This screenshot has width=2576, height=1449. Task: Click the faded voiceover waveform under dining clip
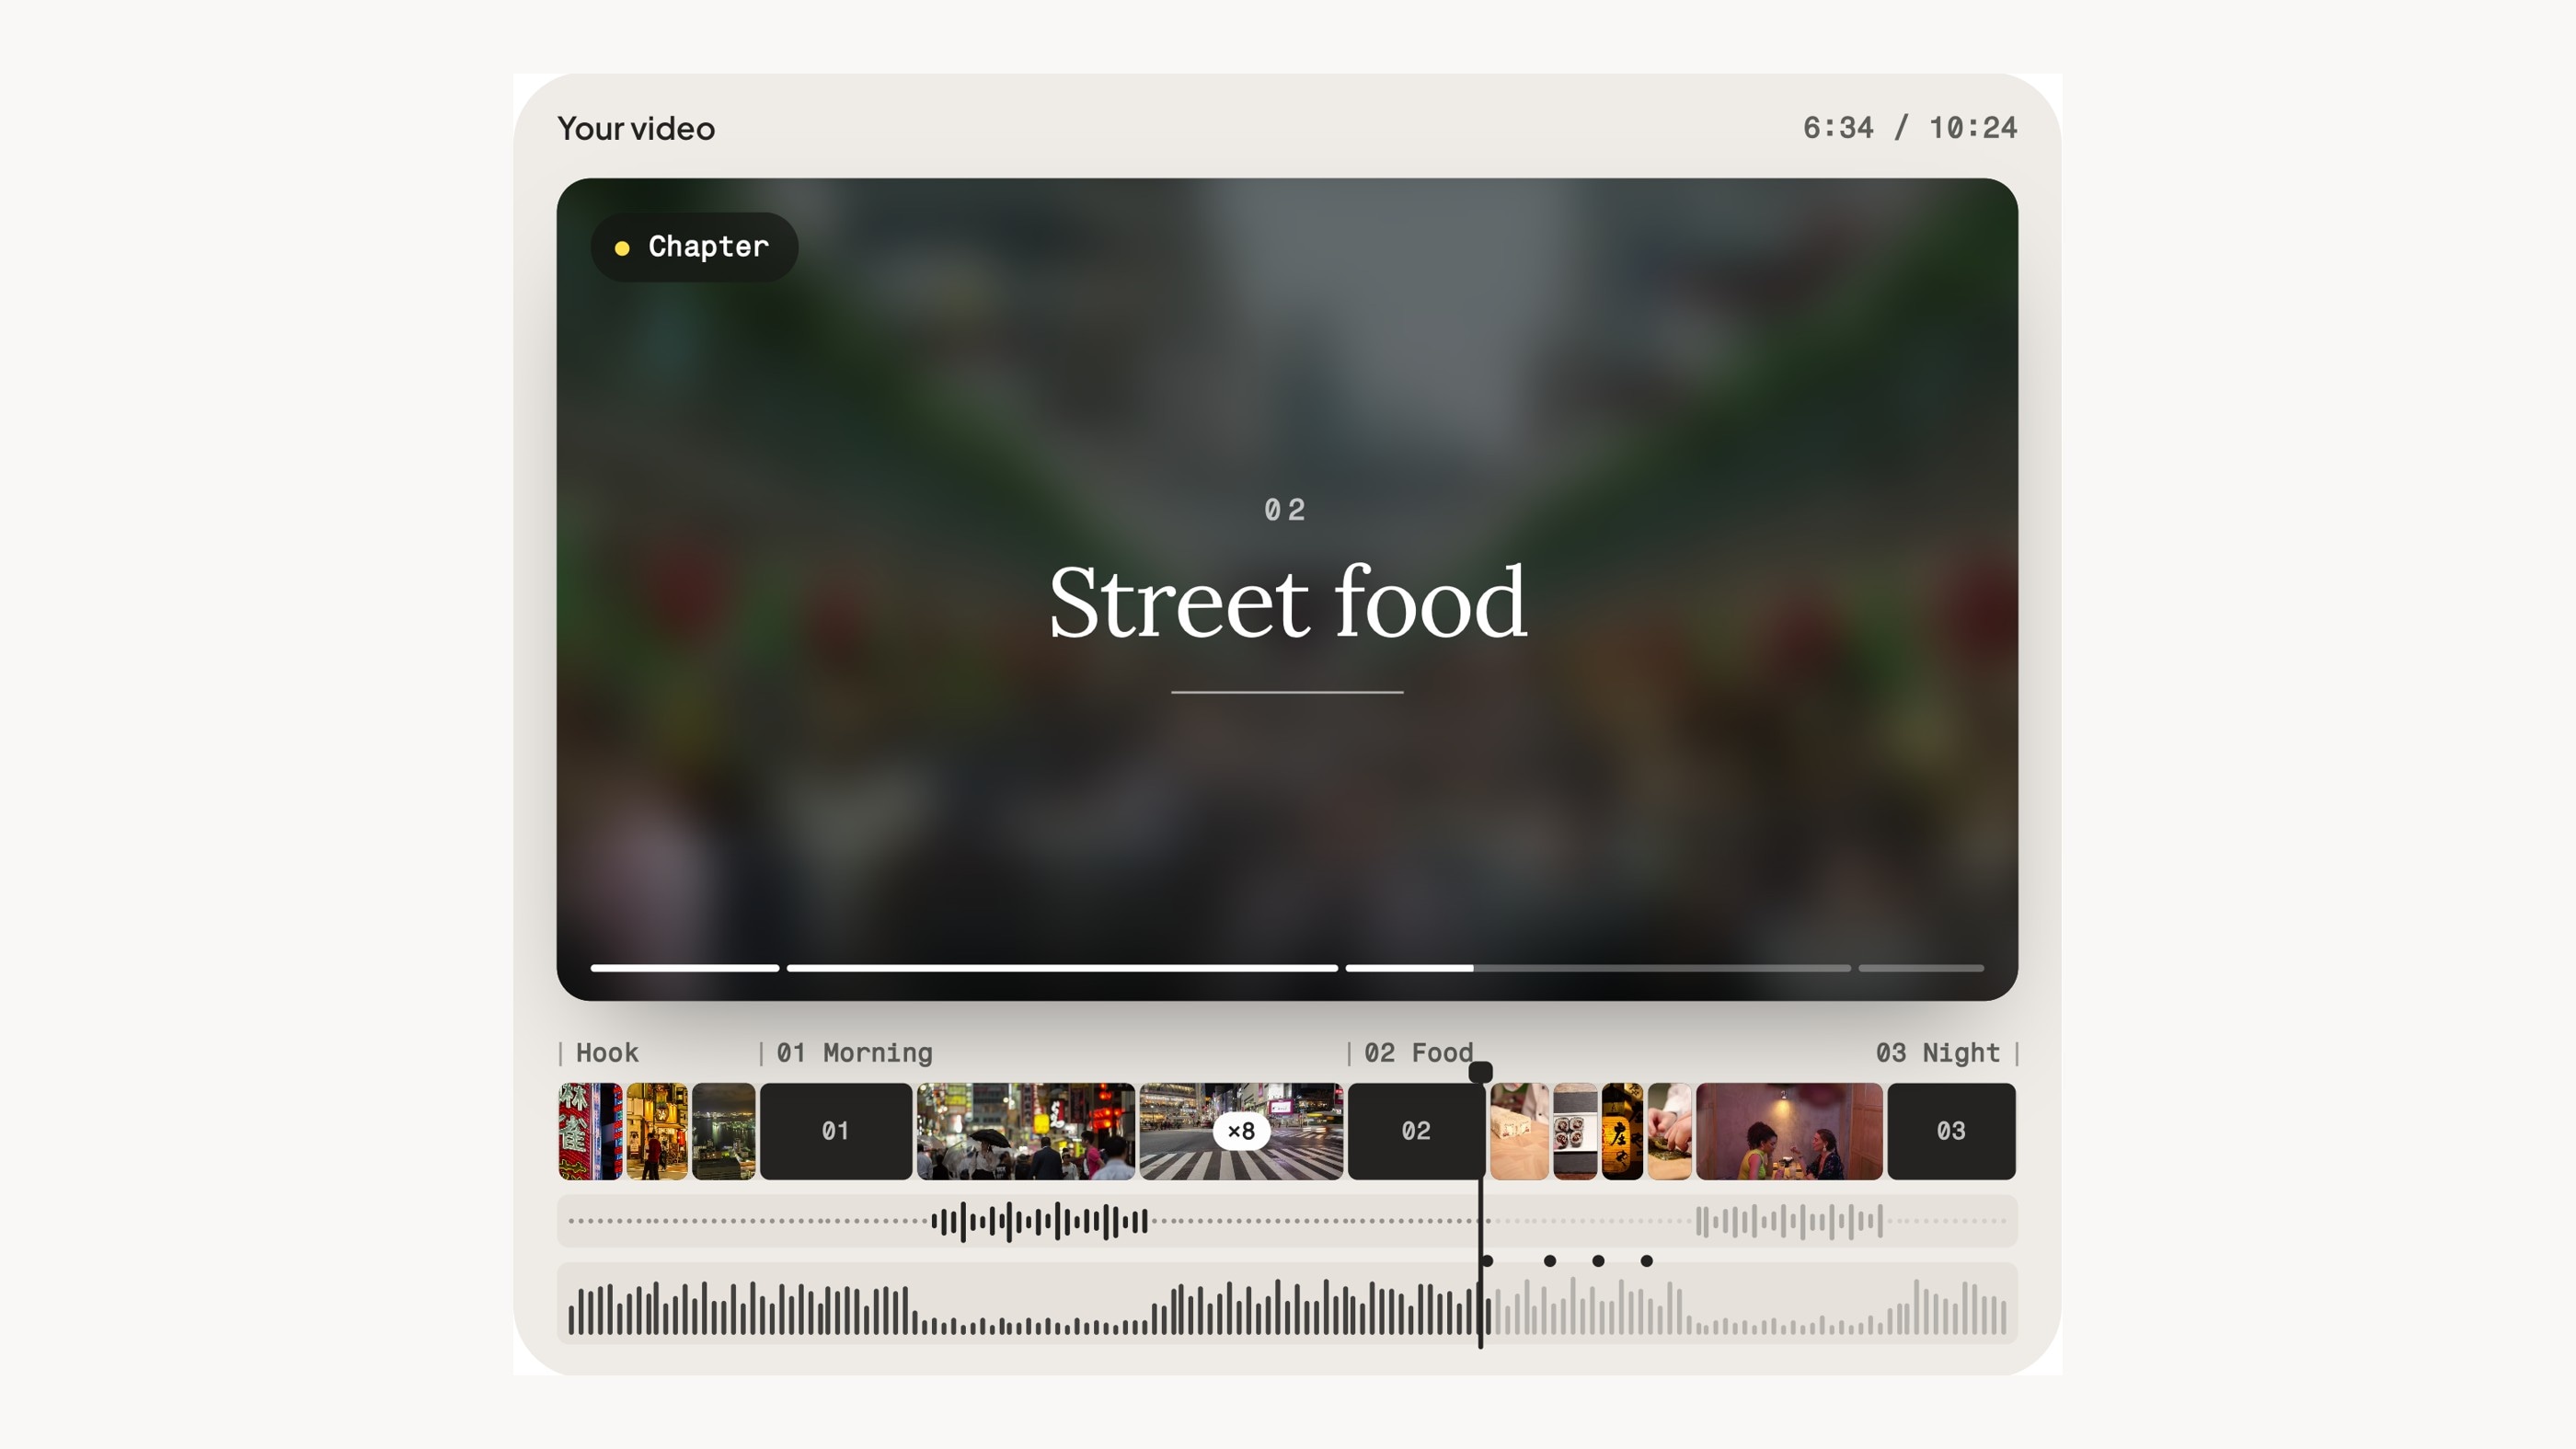pyautogui.click(x=1789, y=1221)
